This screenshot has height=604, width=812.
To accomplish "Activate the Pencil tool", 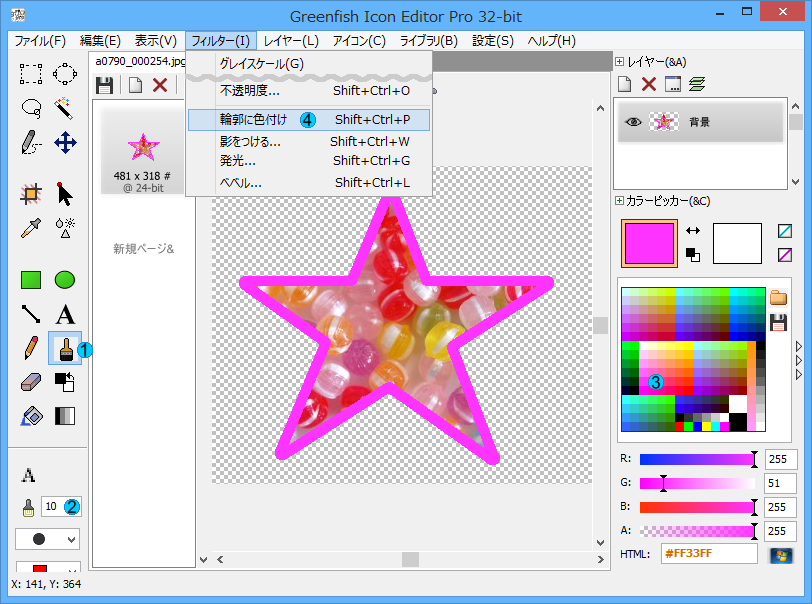I will (31, 349).
